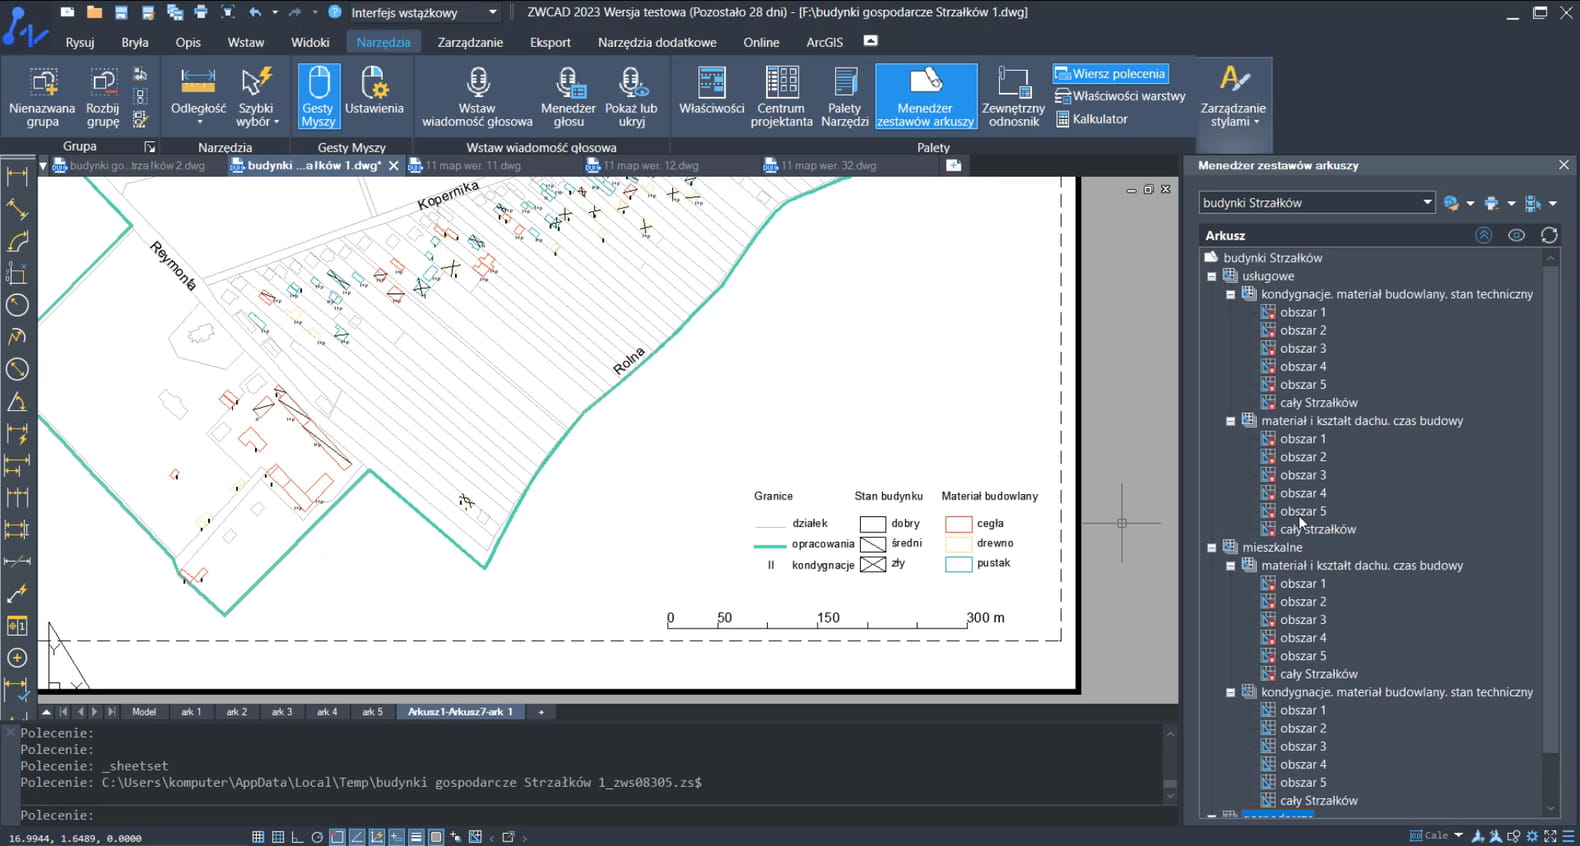Viewport: 1580px width, 846px height.
Task: Switch to the Zarządzanie ribbon tab
Action: (470, 42)
